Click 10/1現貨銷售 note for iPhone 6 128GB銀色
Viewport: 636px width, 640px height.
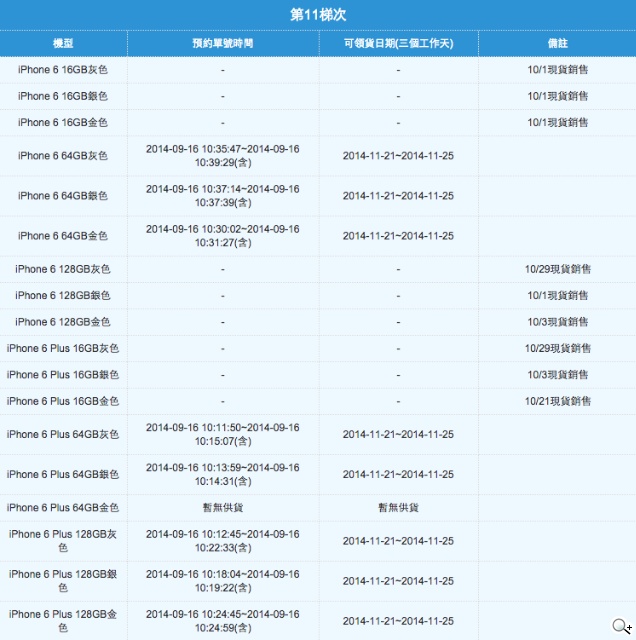tap(558, 296)
